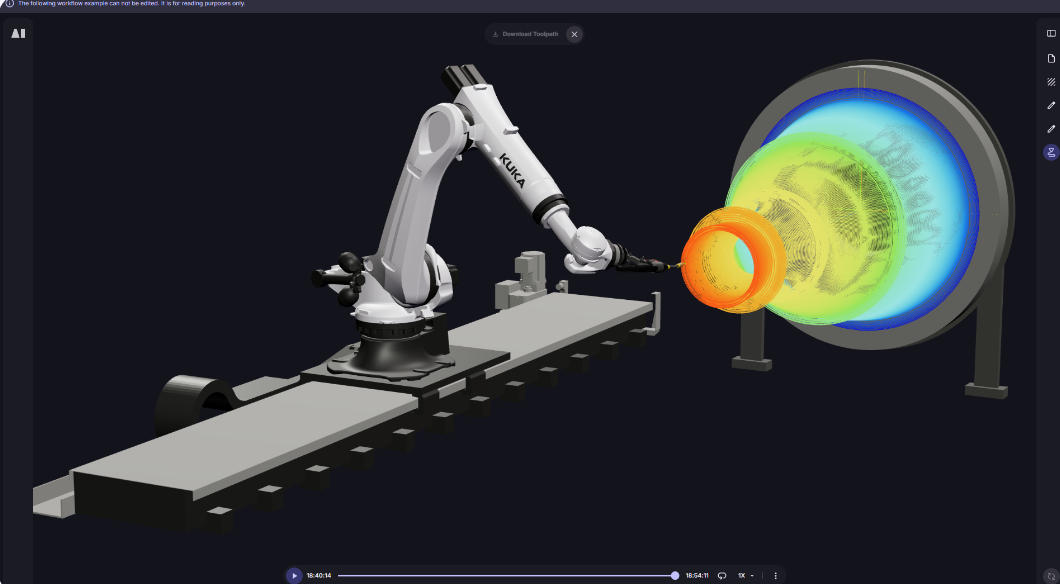Click the 18:54:11 total duration label
Image resolution: width=1060 pixels, height=584 pixels.
tap(697, 576)
